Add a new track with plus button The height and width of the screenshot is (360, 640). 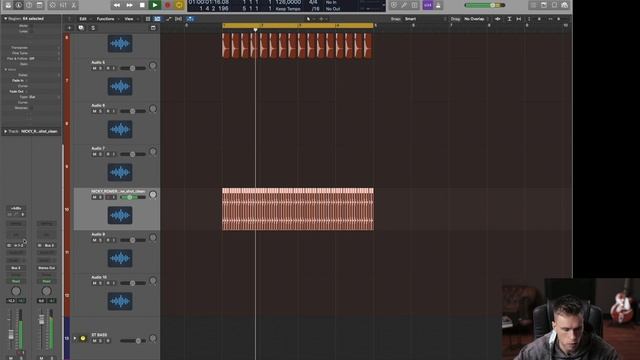coord(69,28)
